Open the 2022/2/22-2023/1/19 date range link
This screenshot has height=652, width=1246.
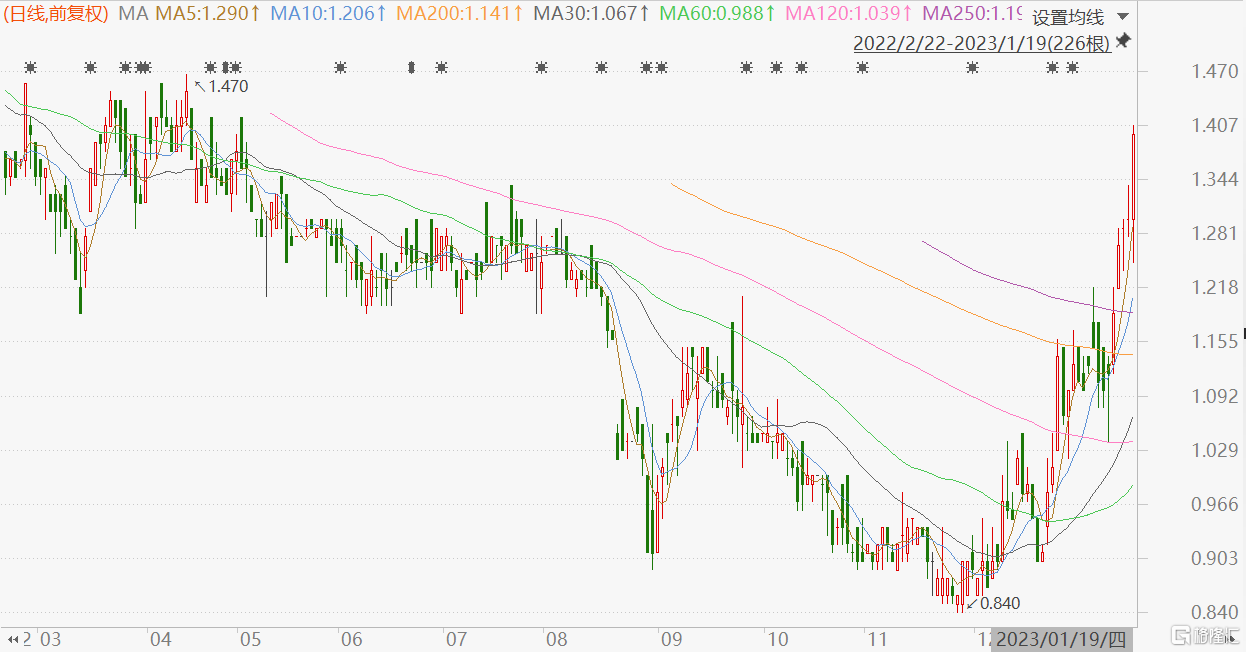click(x=981, y=43)
